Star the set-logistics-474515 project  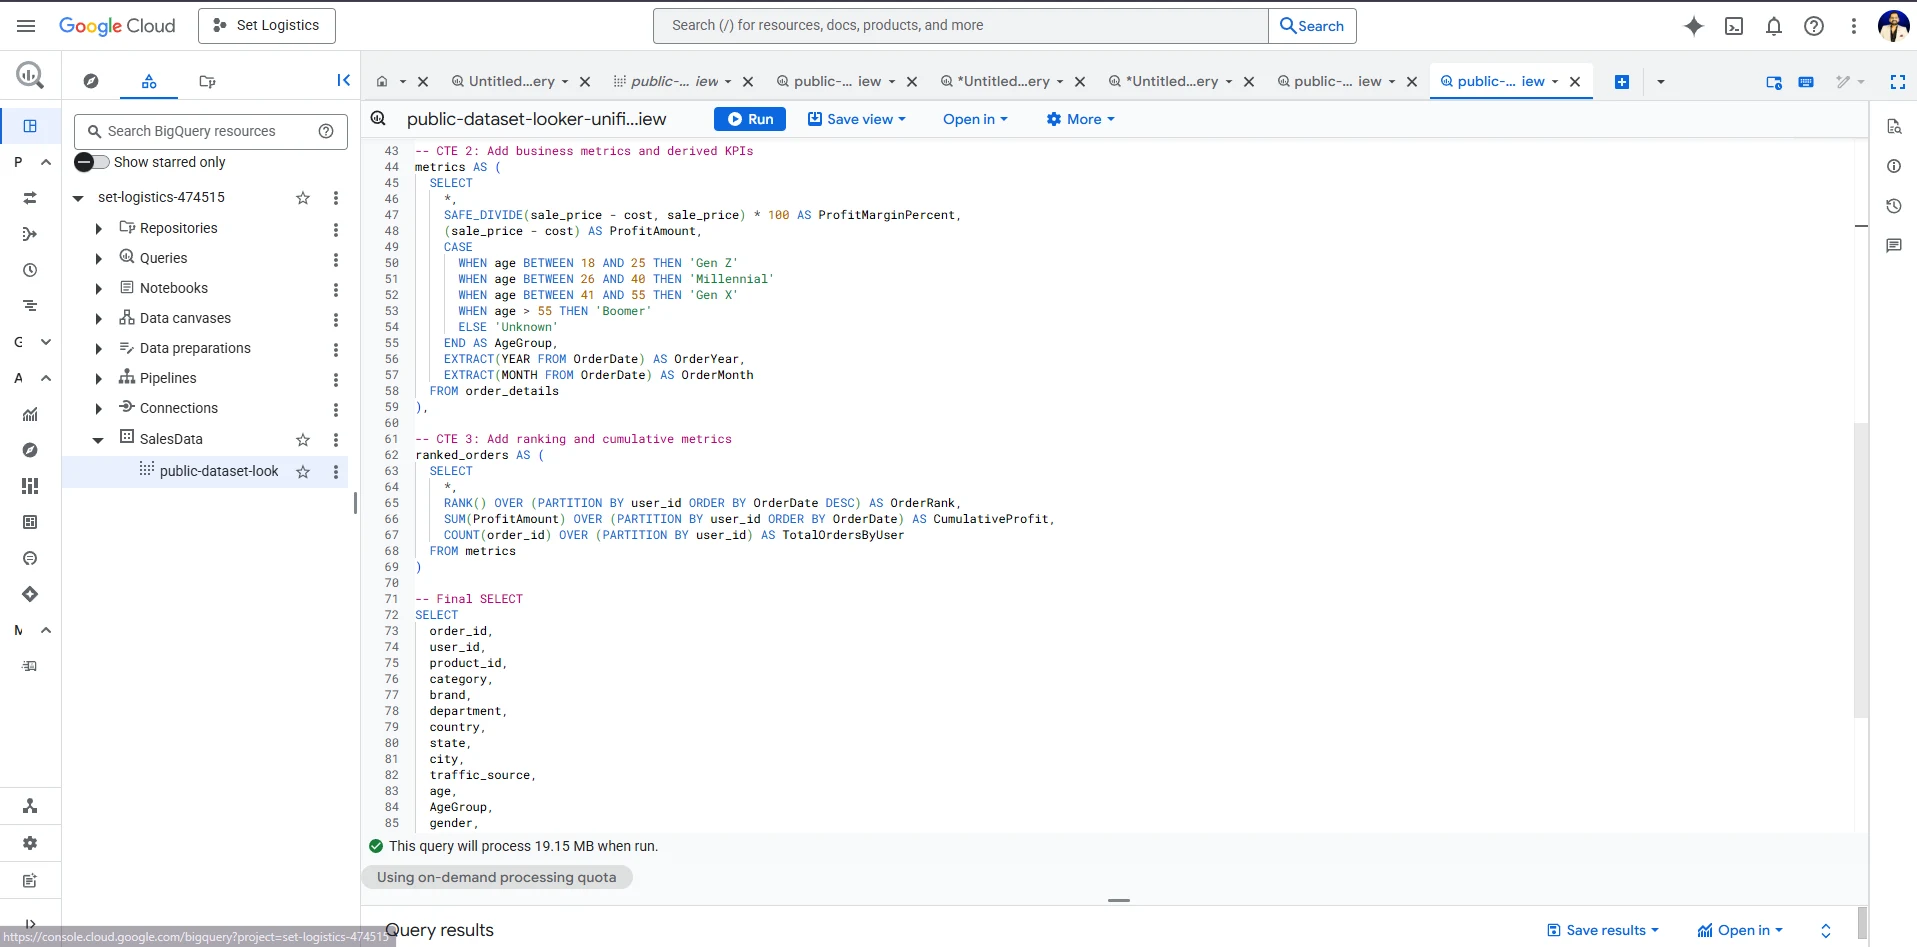[303, 198]
